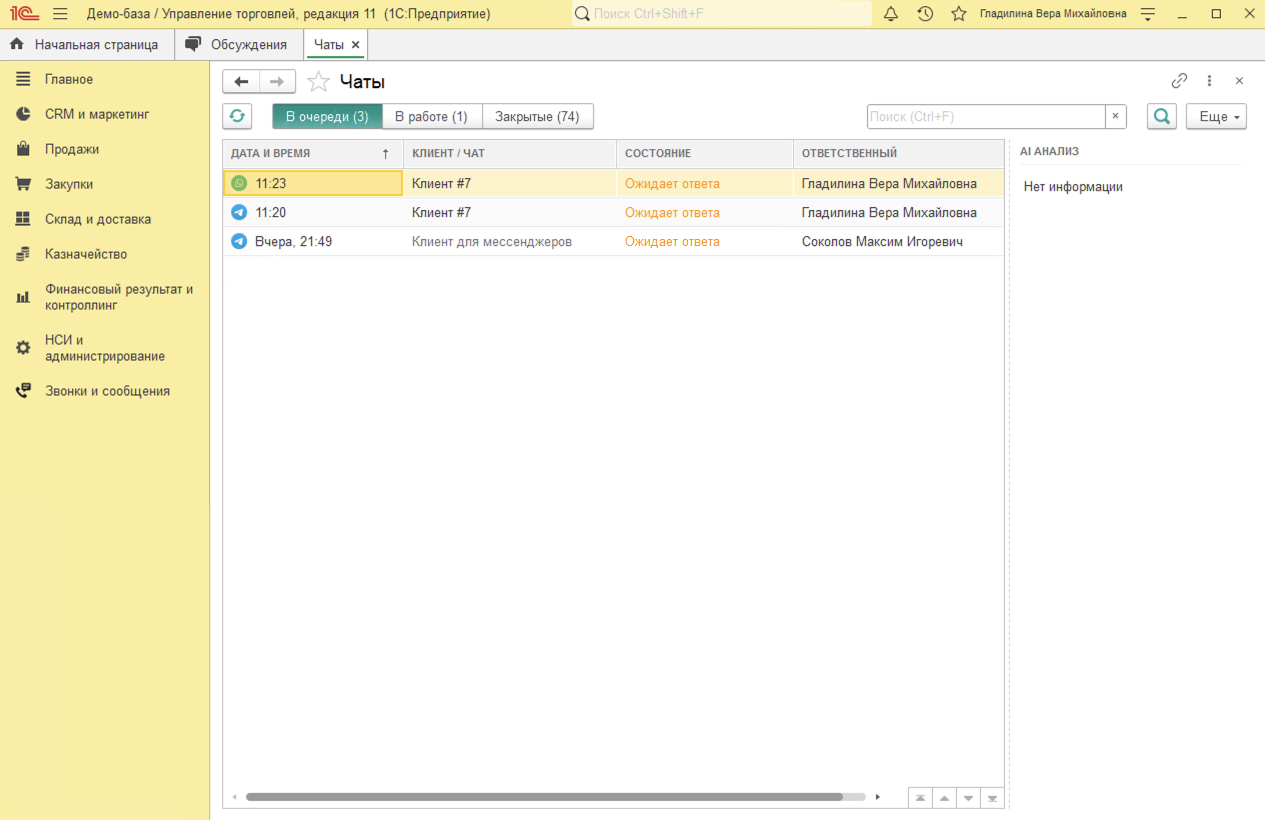Click the horizontal scrollbar of the table
The height and width of the screenshot is (820, 1265).
point(544,797)
